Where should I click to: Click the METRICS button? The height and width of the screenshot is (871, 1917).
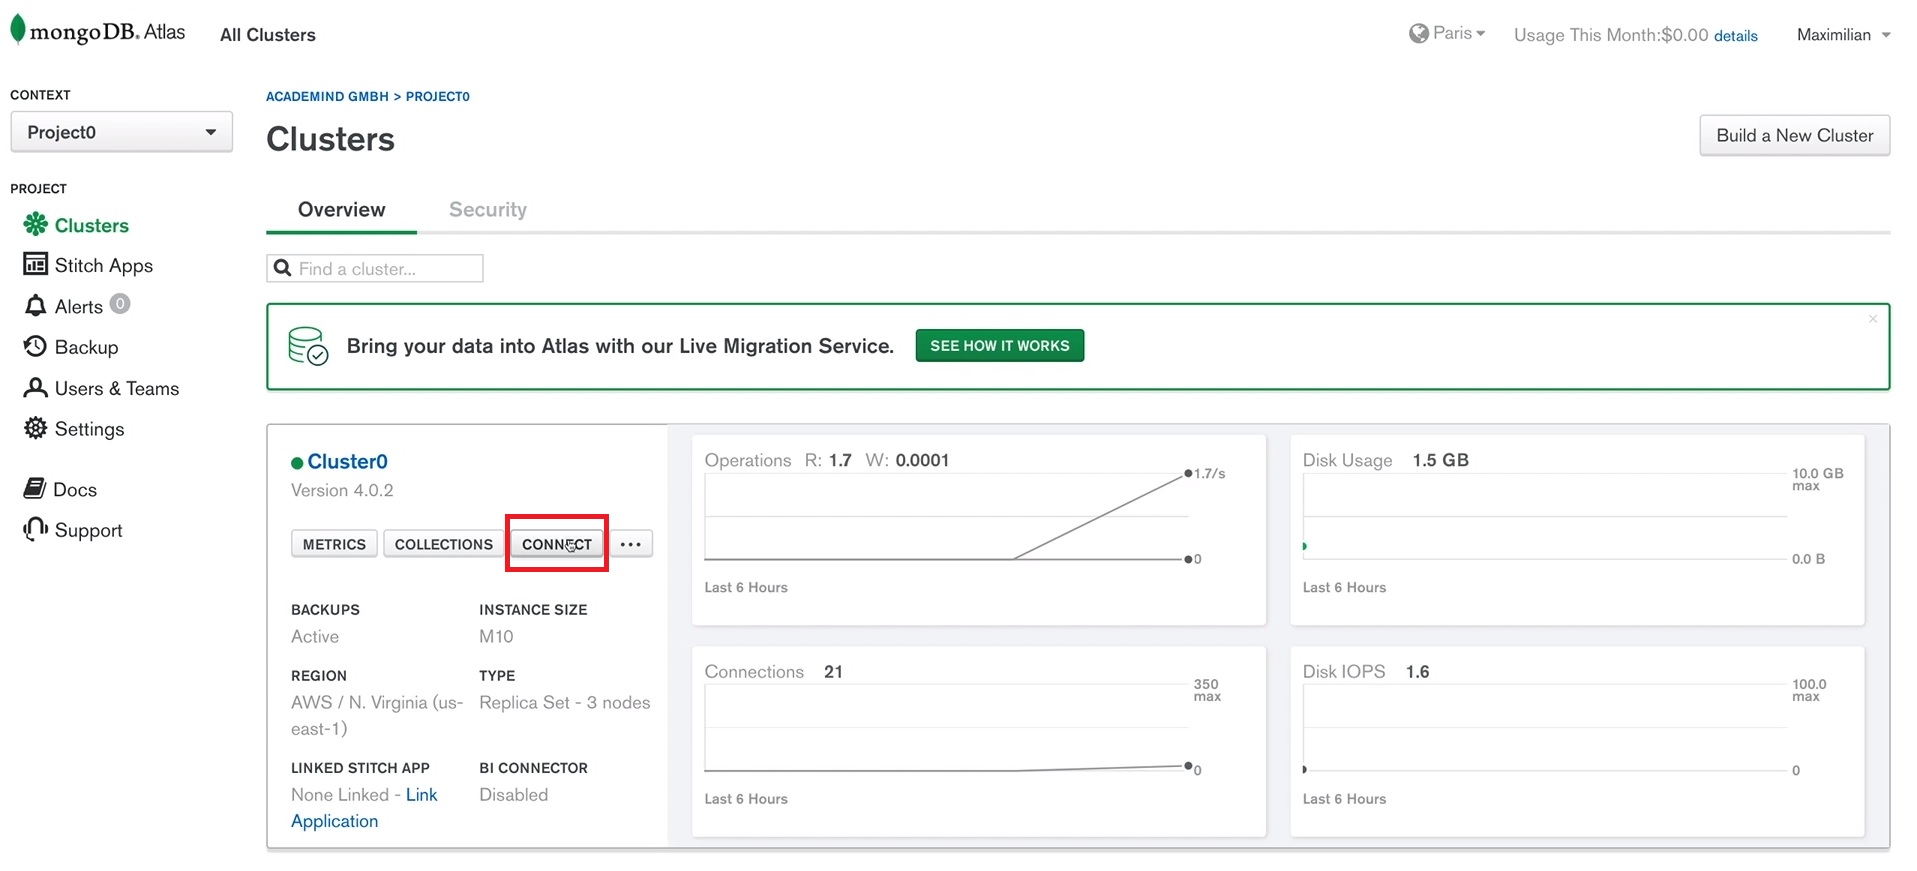click(x=334, y=544)
